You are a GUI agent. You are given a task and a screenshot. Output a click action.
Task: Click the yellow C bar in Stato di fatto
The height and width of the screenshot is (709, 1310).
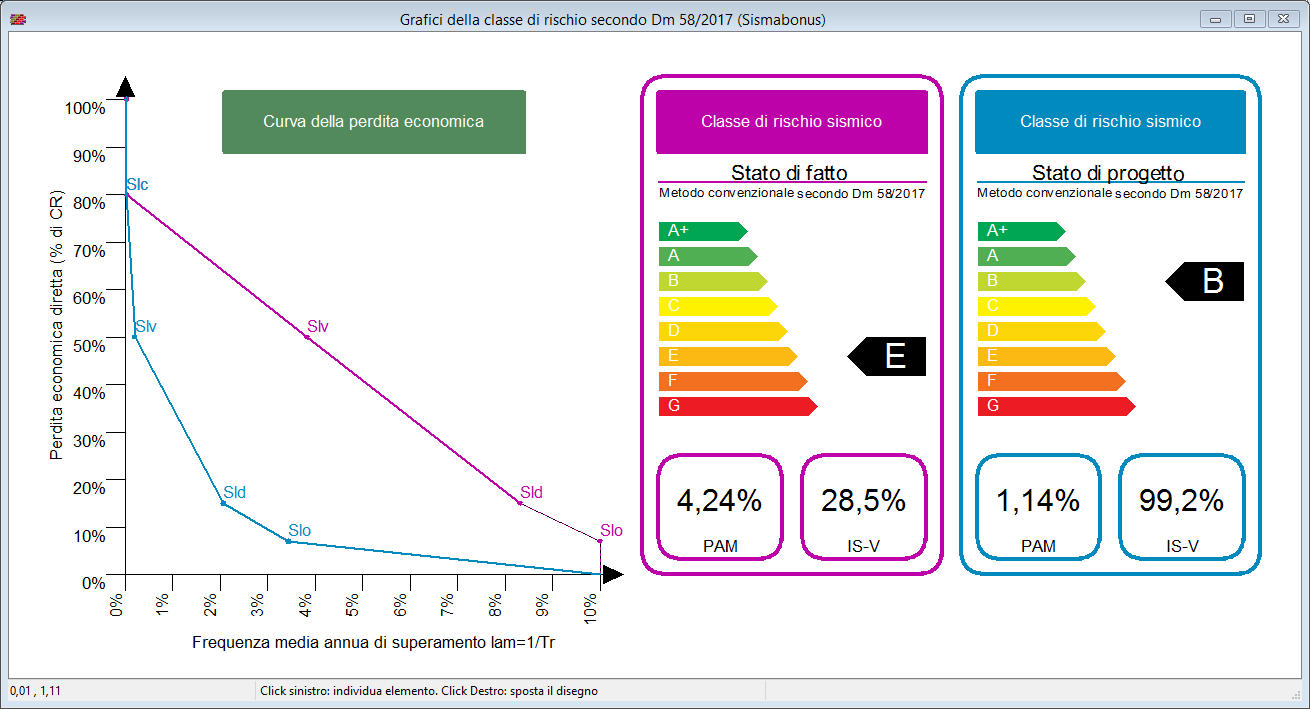pos(715,306)
